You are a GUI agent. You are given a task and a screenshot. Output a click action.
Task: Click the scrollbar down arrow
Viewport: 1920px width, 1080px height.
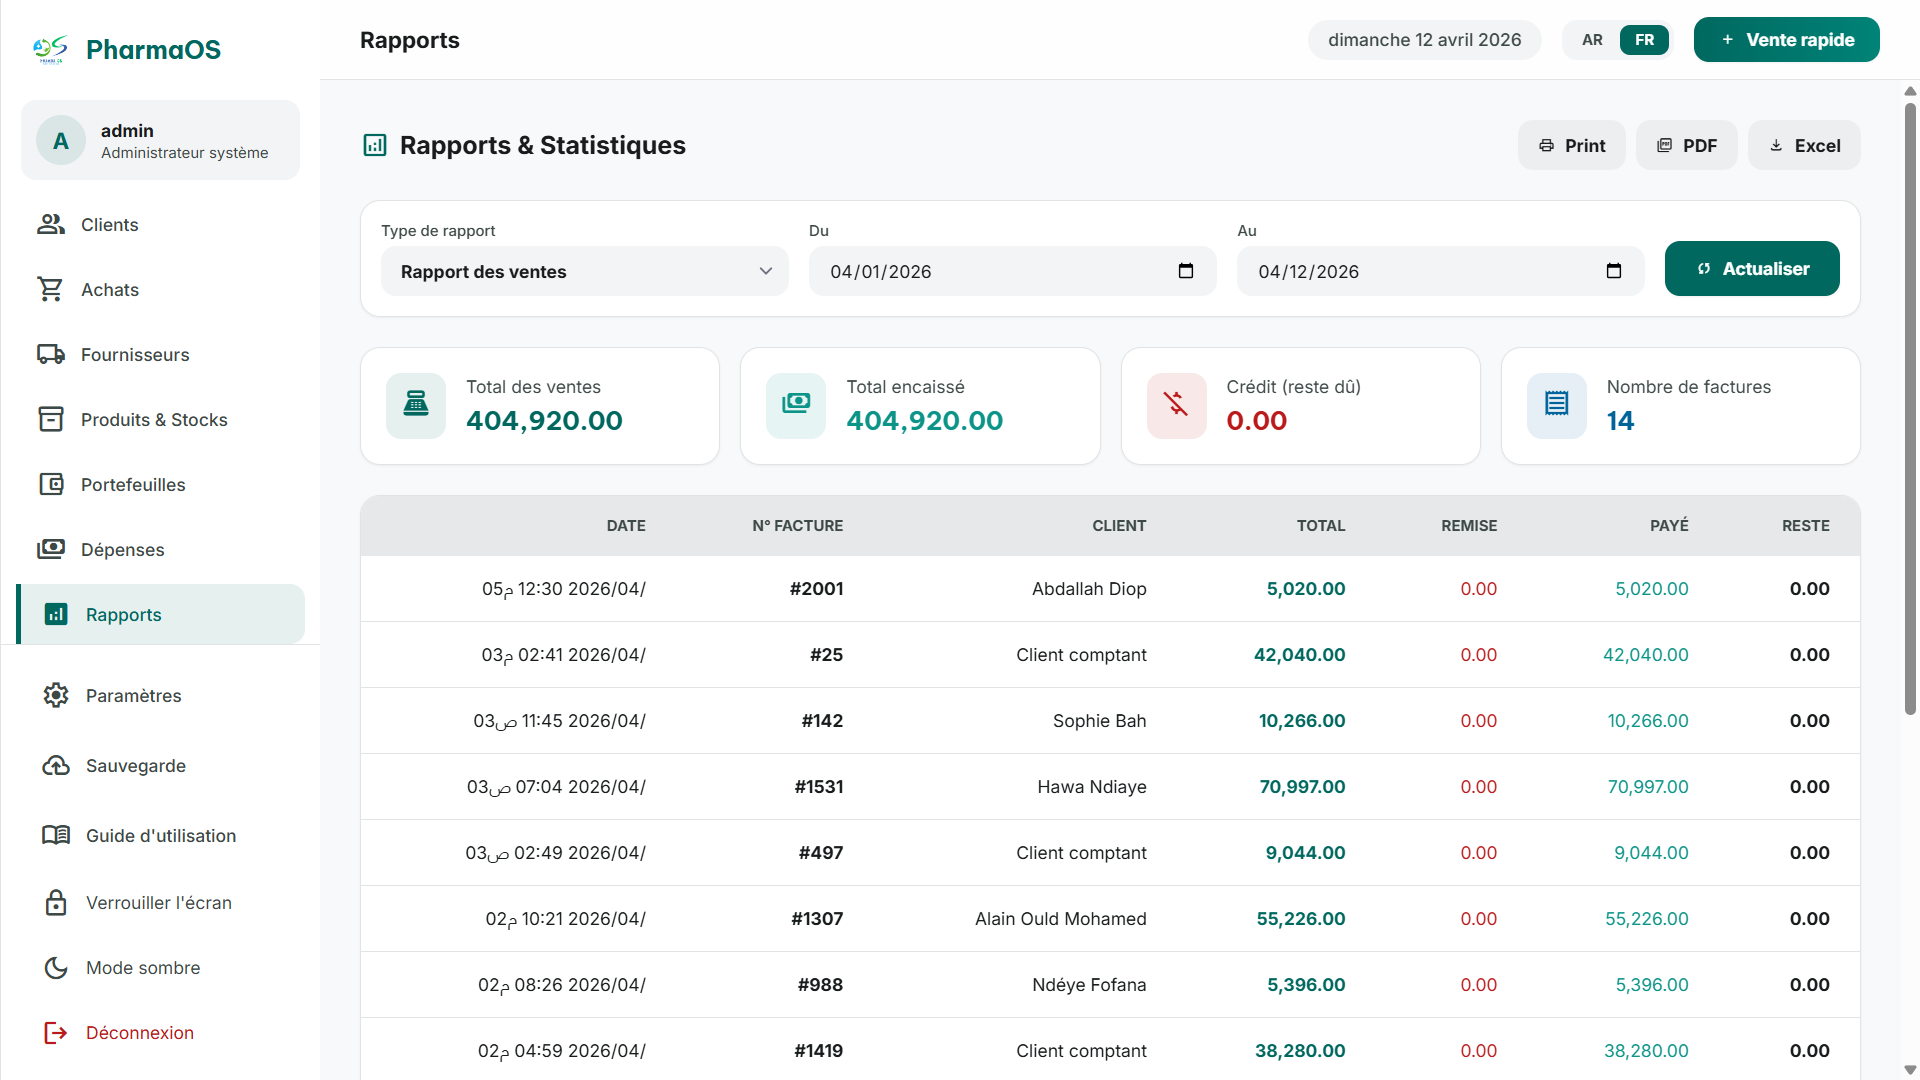tap(1910, 1069)
